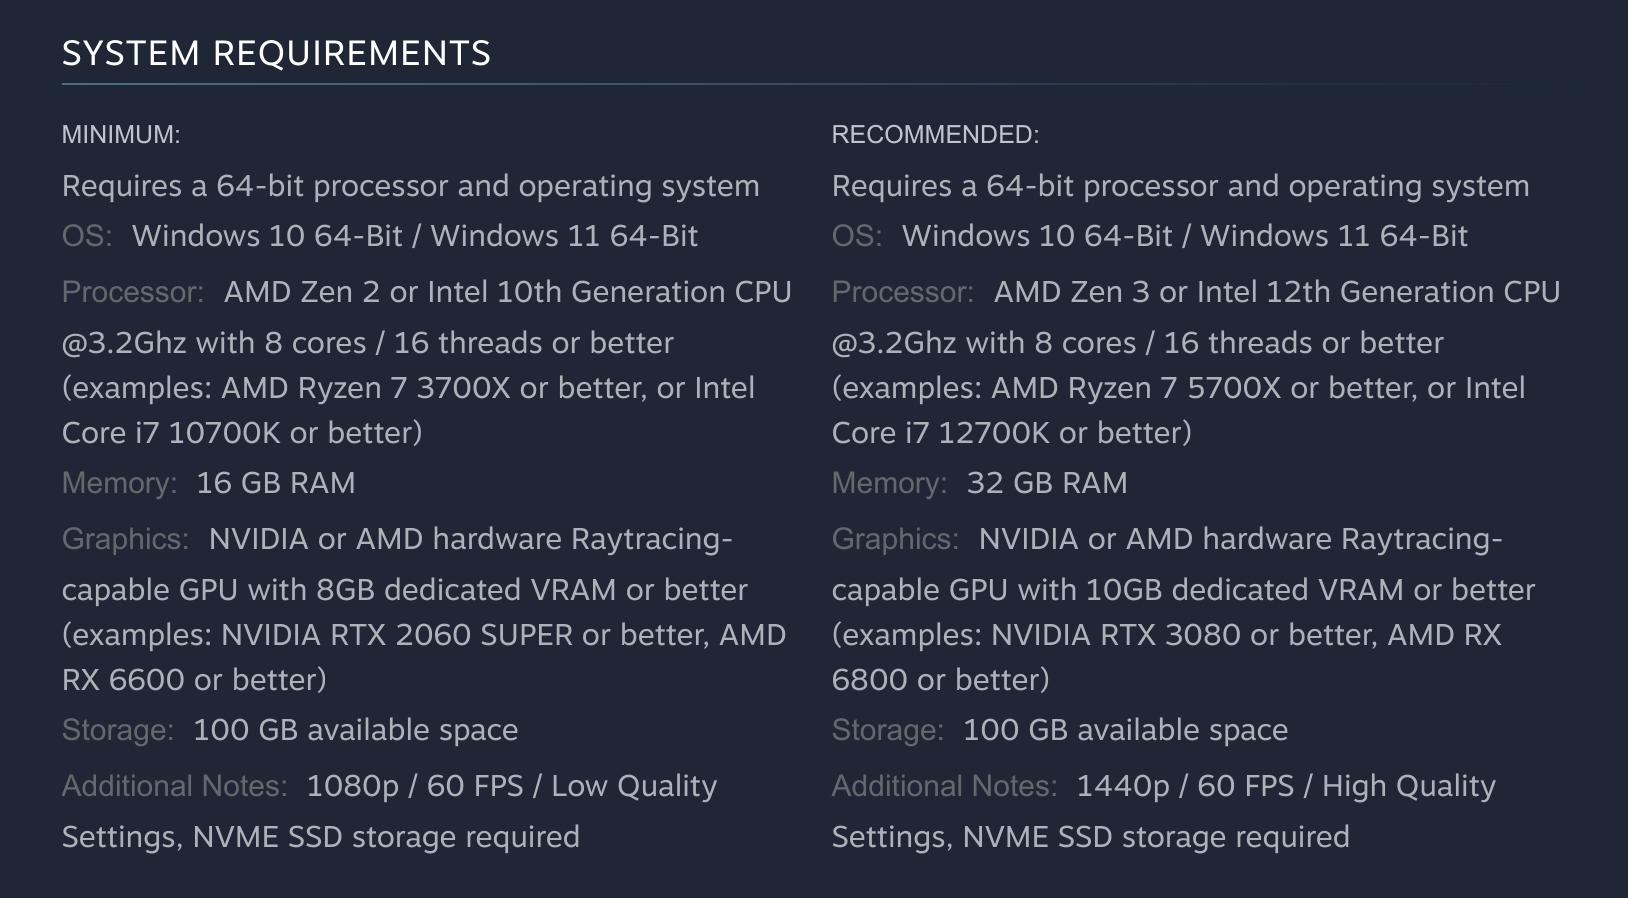Click the minimum Additional Notes label

tap(174, 786)
